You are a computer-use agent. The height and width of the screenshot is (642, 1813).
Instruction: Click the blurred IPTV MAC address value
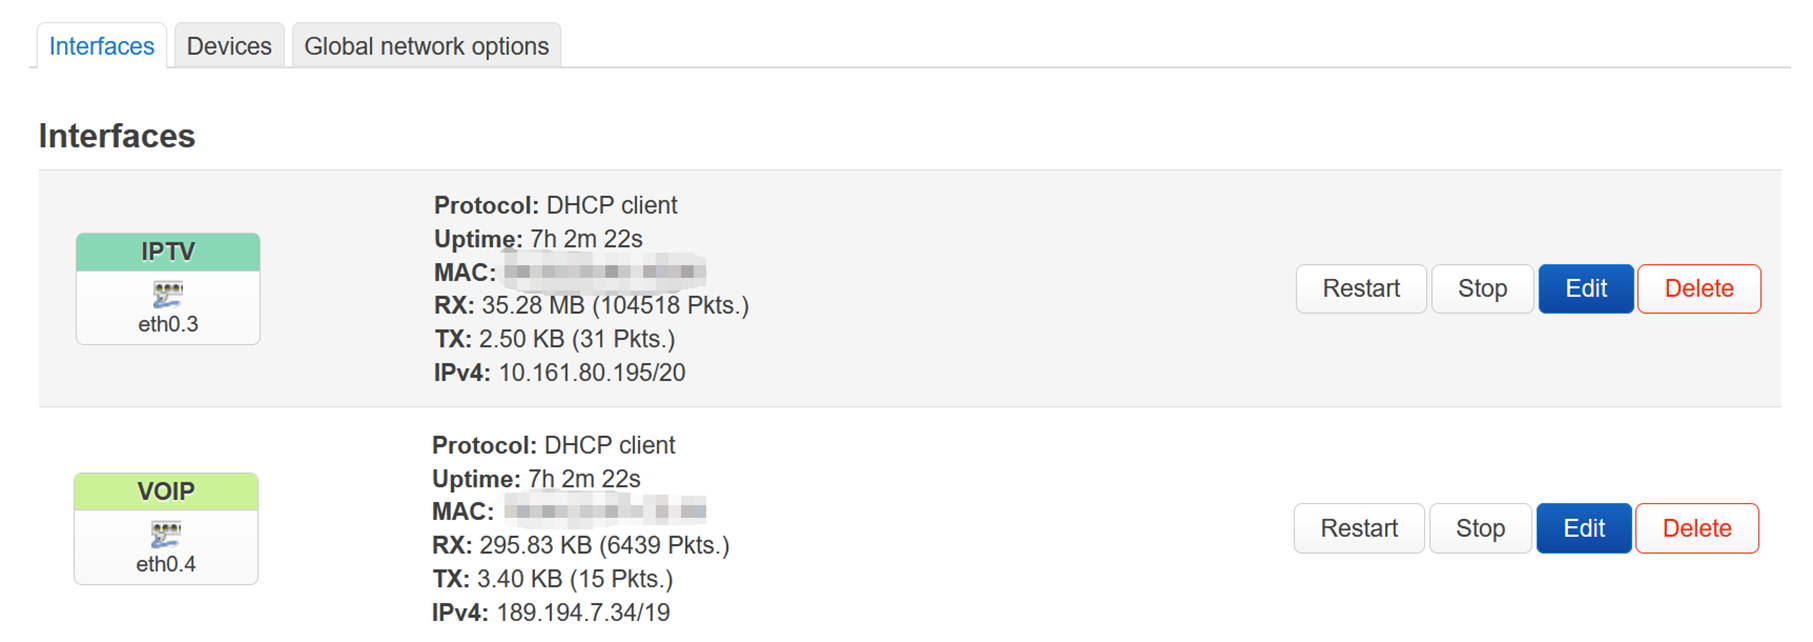[x=604, y=272]
